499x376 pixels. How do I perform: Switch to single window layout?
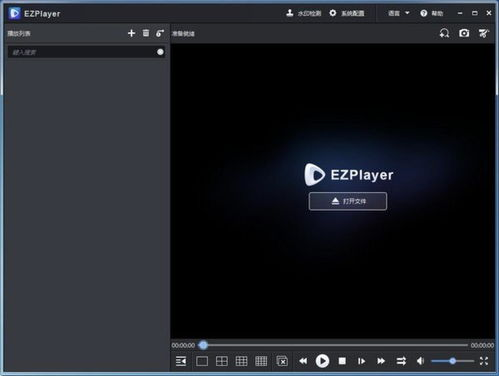pyautogui.click(x=202, y=361)
